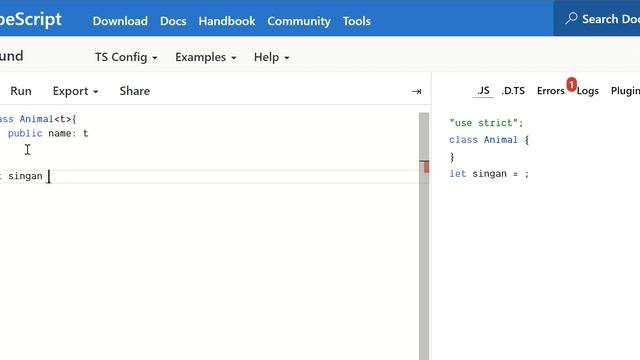The image size is (640, 360).
Task: Go to the Handbook page
Action: click(227, 21)
